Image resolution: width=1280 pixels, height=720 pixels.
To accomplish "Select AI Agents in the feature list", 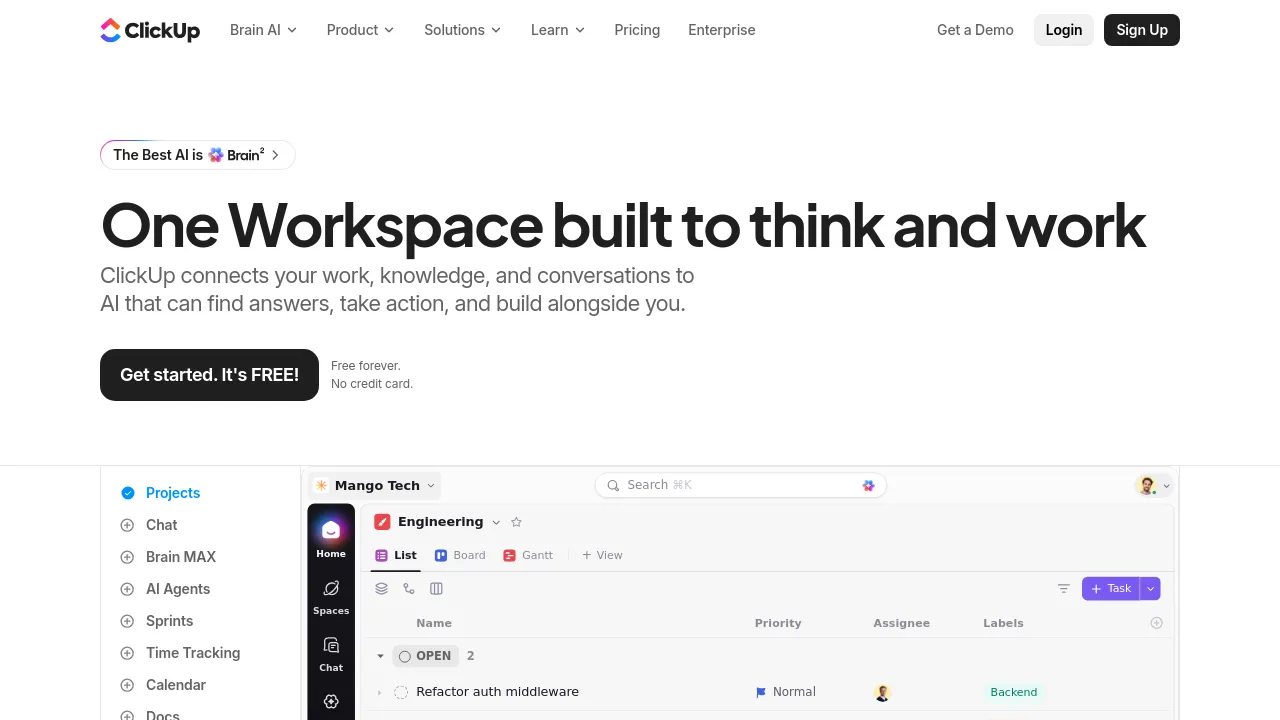I will coord(165,589).
